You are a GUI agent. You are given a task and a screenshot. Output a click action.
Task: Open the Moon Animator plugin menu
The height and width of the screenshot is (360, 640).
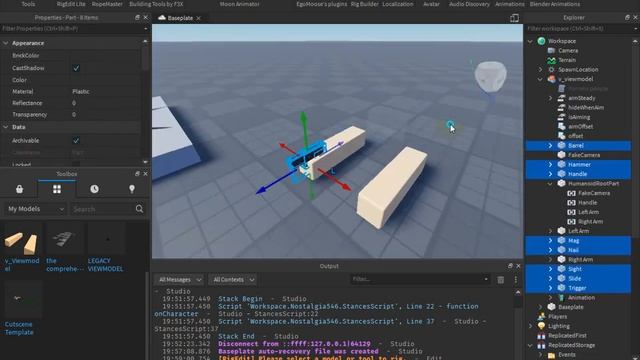(x=239, y=4)
